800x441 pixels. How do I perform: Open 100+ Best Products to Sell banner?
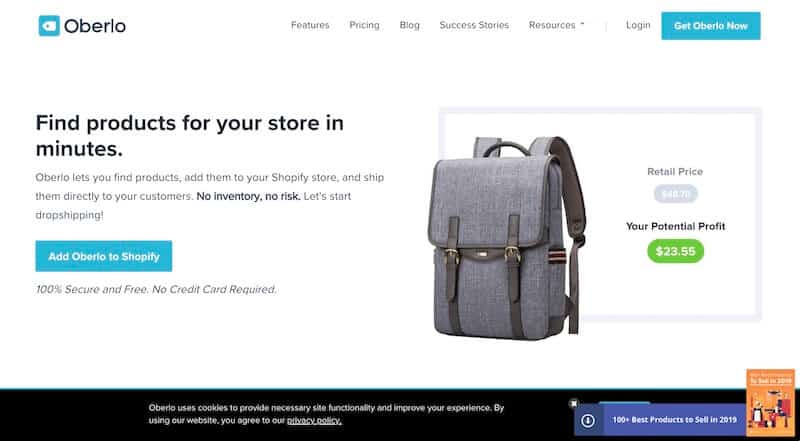(x=674, y=420)
